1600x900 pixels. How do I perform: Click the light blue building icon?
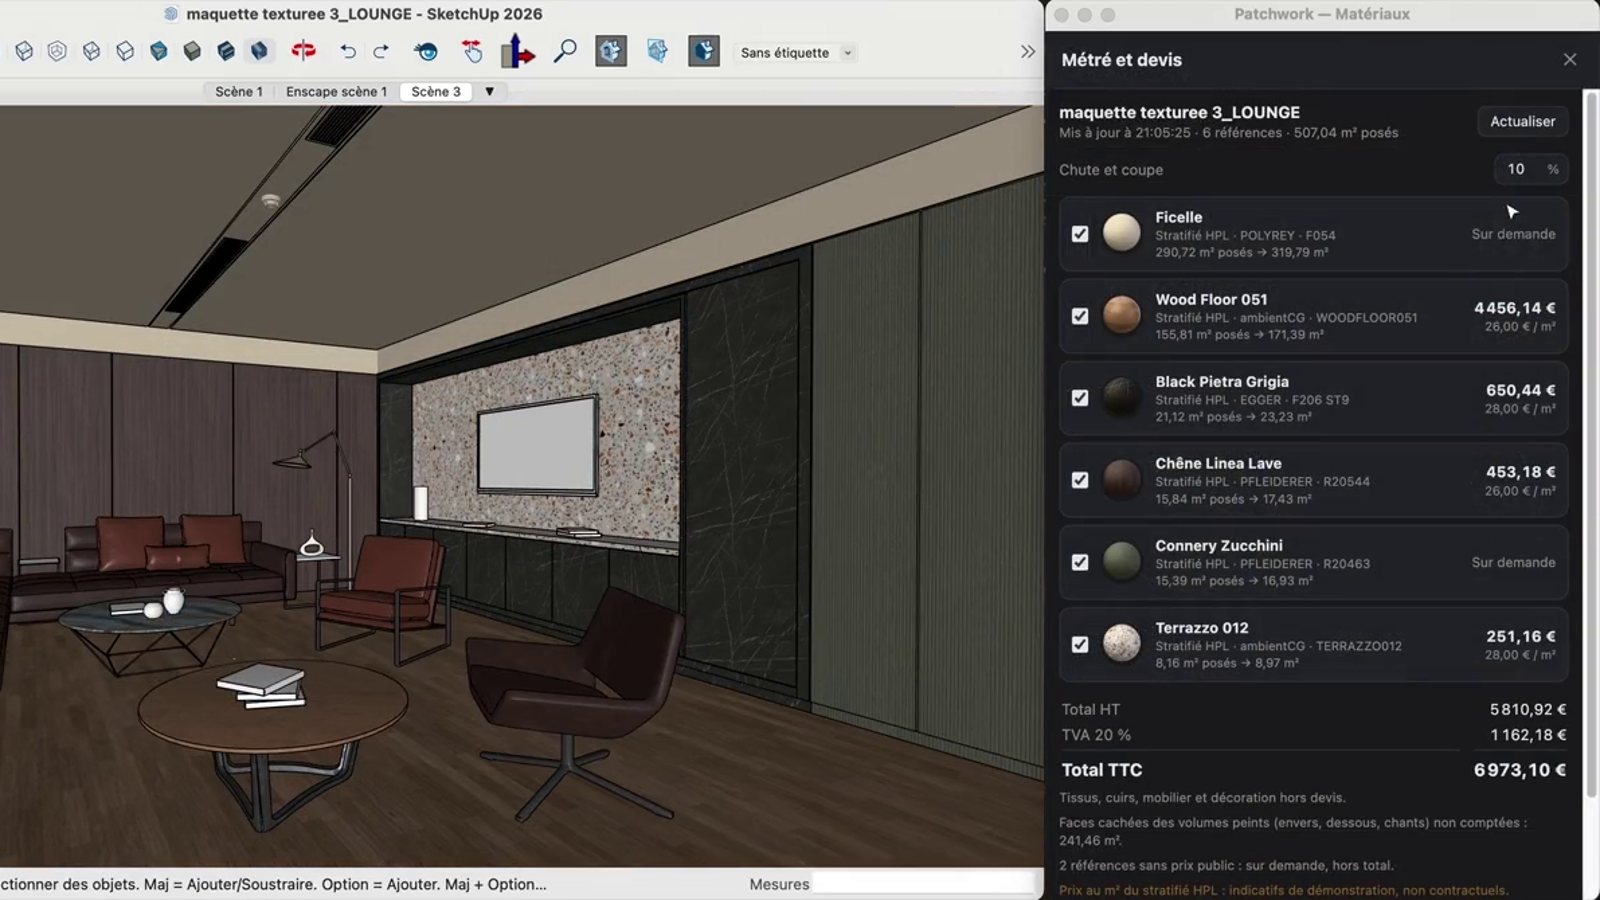click(657, 51)
